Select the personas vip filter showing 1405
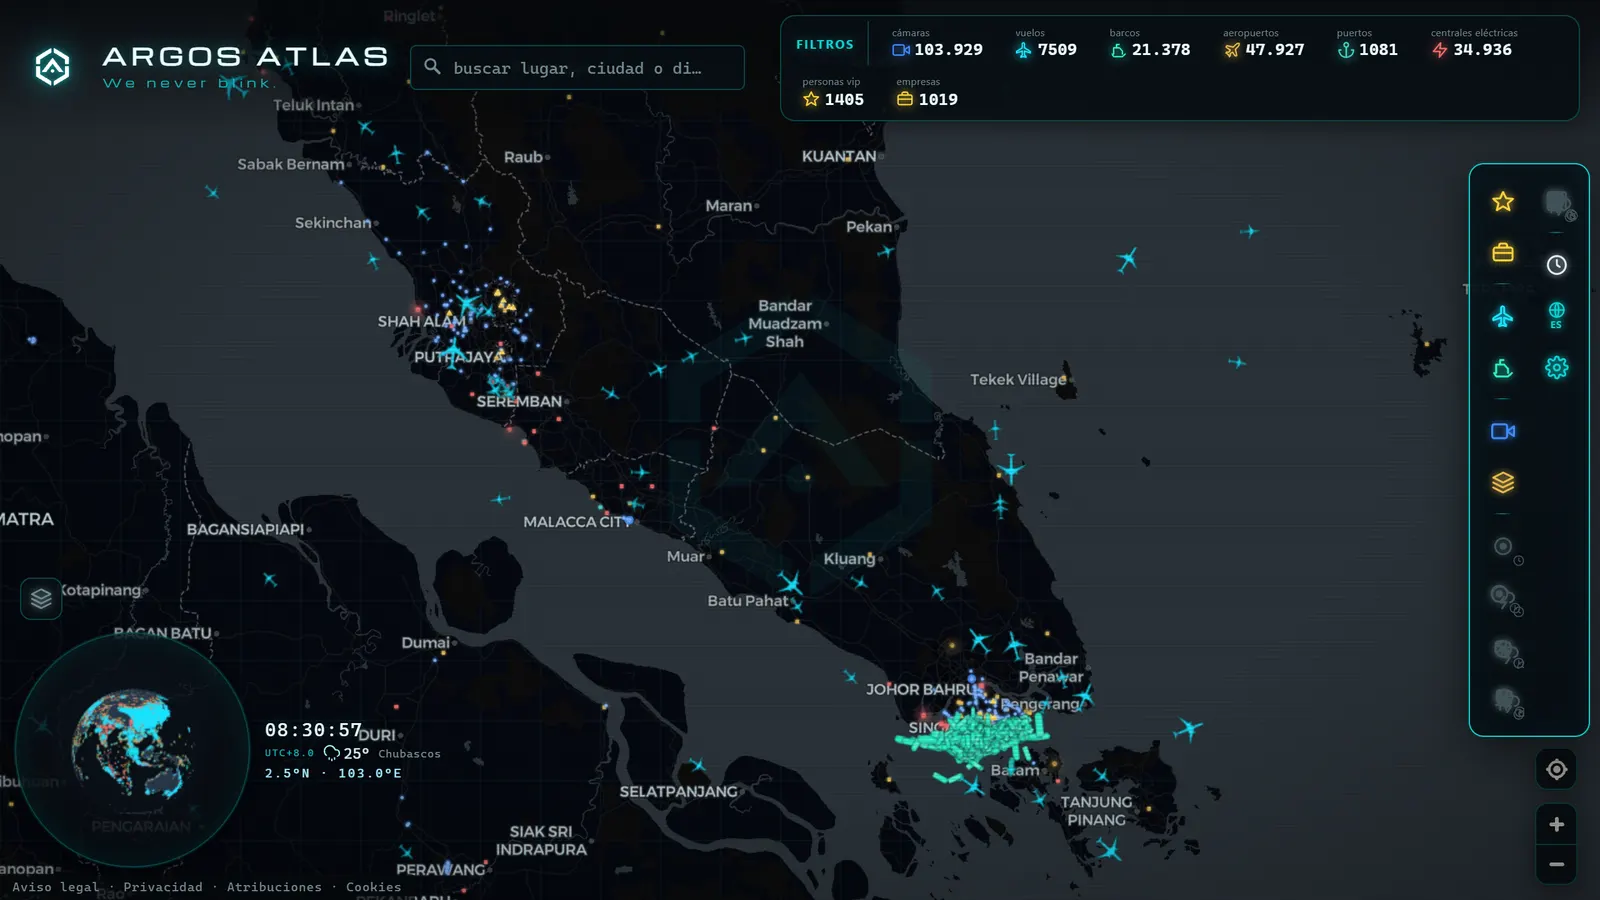 click(833, 93)
